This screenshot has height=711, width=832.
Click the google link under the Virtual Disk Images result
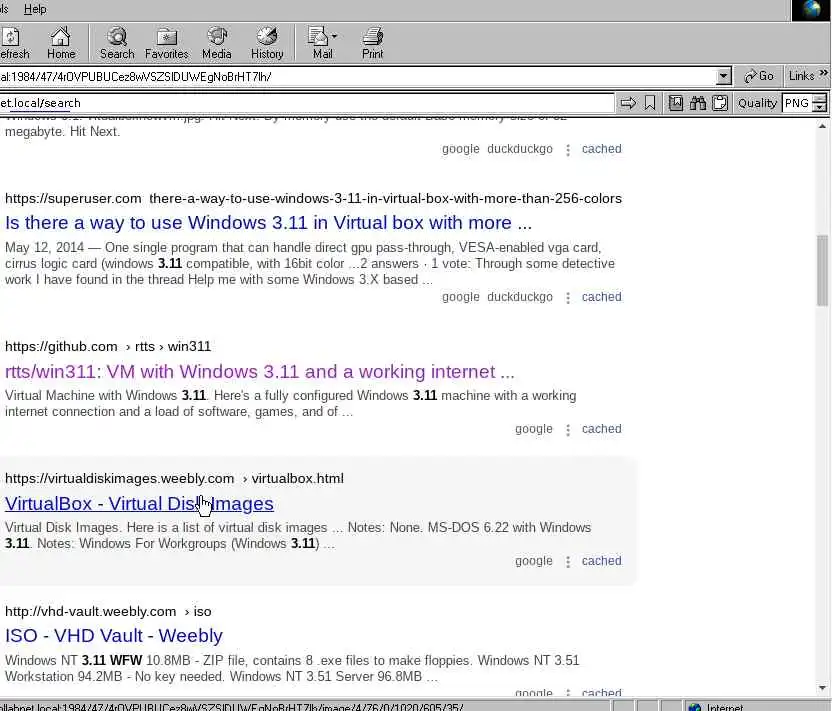pos(533,561)
